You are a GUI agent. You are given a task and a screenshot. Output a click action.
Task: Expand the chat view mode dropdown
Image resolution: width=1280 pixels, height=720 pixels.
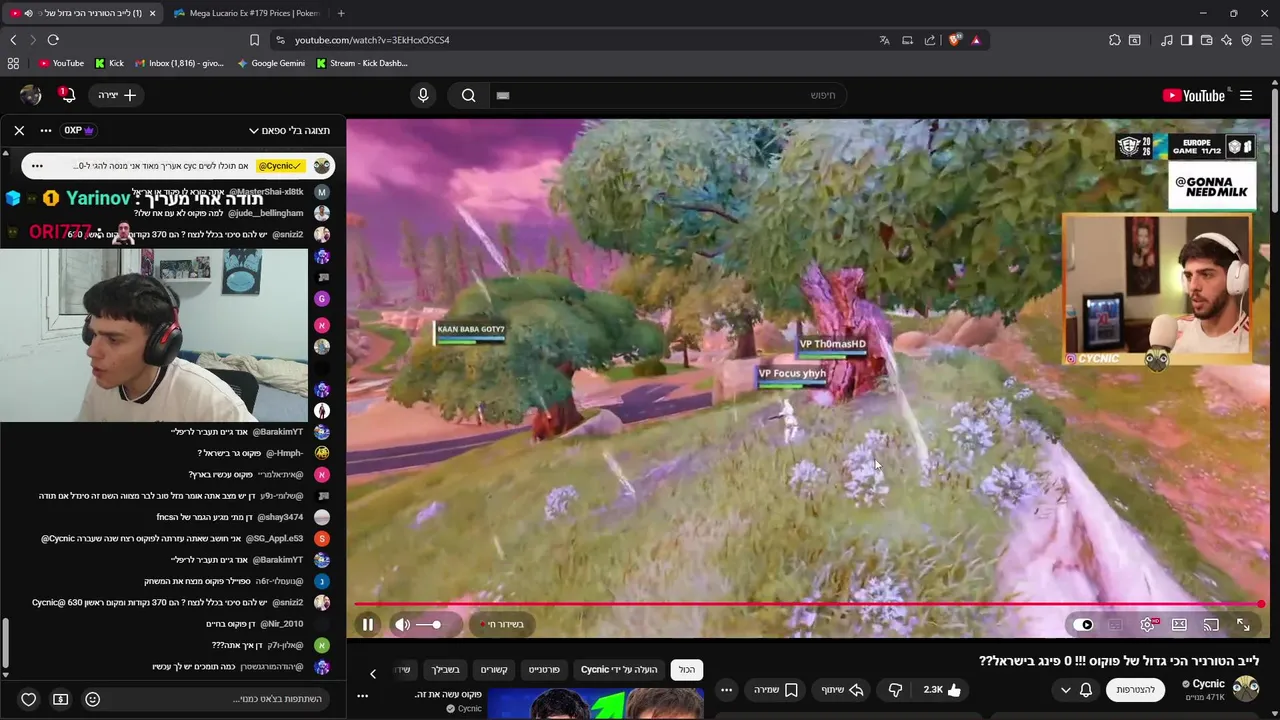coord(290,131)
